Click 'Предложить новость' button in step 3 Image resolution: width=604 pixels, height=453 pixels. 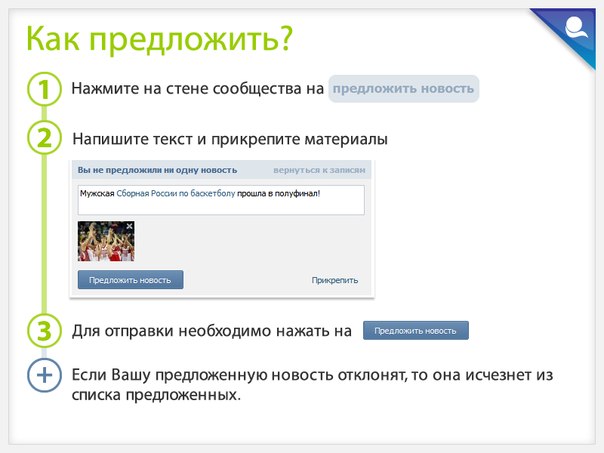(416, 331)
